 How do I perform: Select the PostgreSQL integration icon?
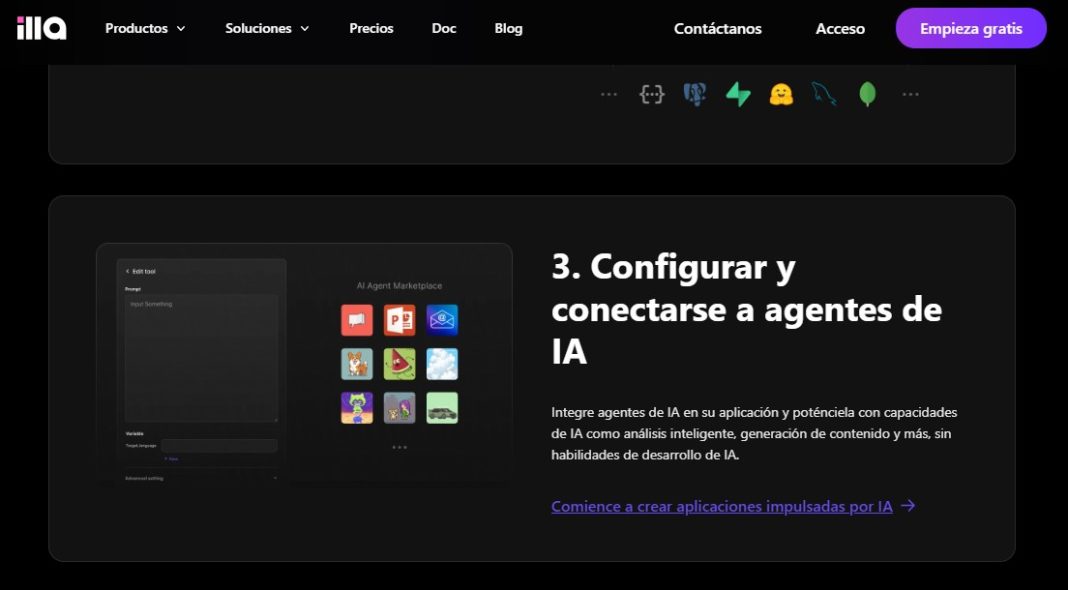tap(695, 93)
